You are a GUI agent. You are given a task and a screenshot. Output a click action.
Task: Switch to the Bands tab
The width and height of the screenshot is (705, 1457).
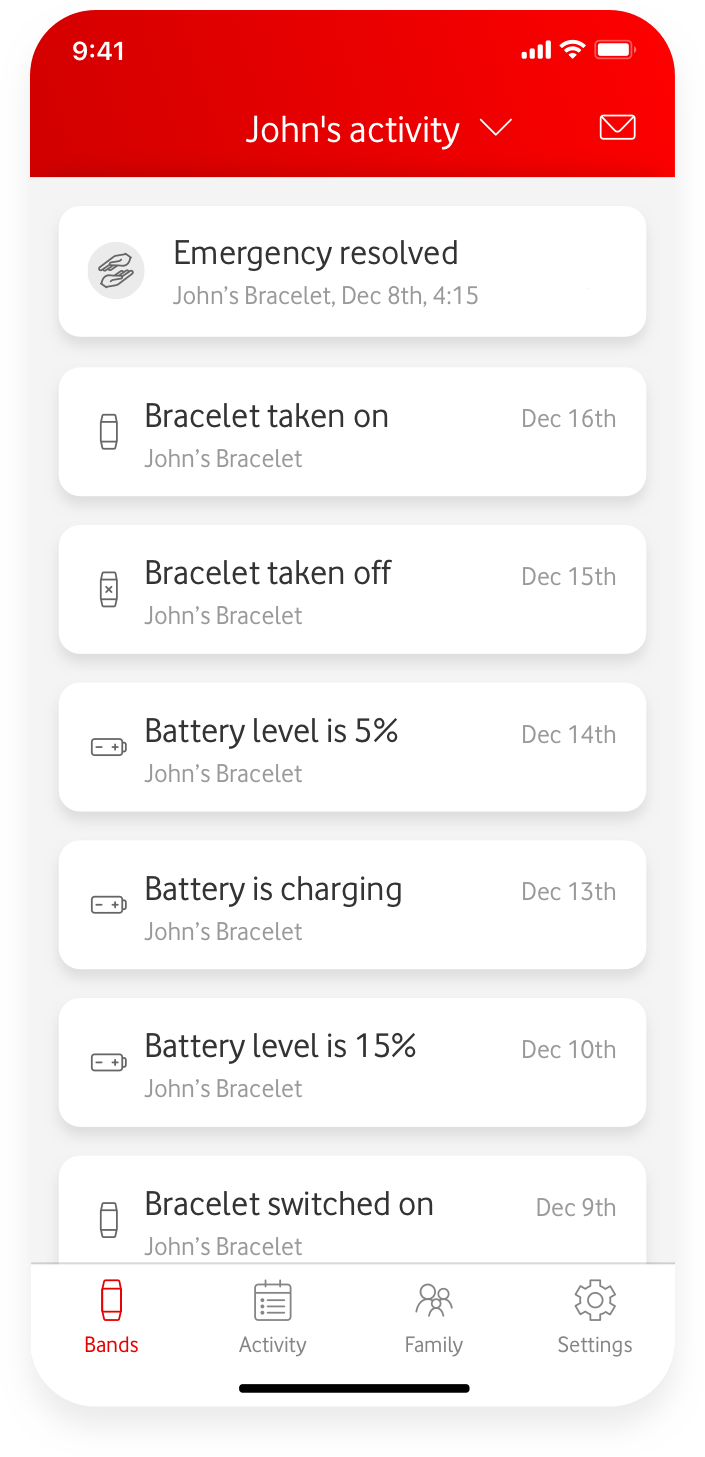(x=111, y=1316)
